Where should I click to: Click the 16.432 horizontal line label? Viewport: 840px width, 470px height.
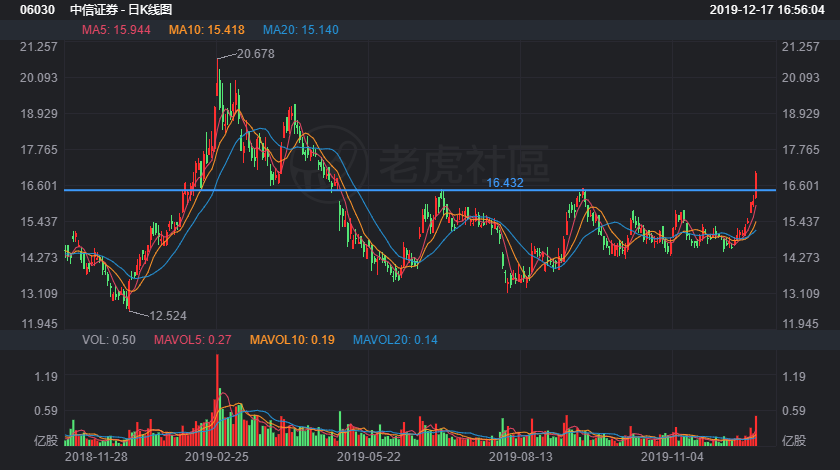505,183
